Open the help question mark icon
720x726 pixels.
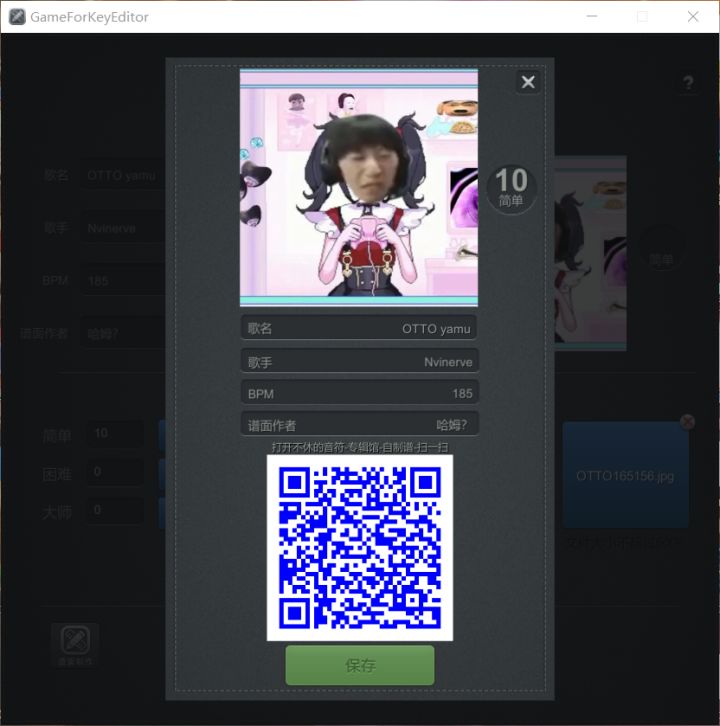(x=688, y=83)
